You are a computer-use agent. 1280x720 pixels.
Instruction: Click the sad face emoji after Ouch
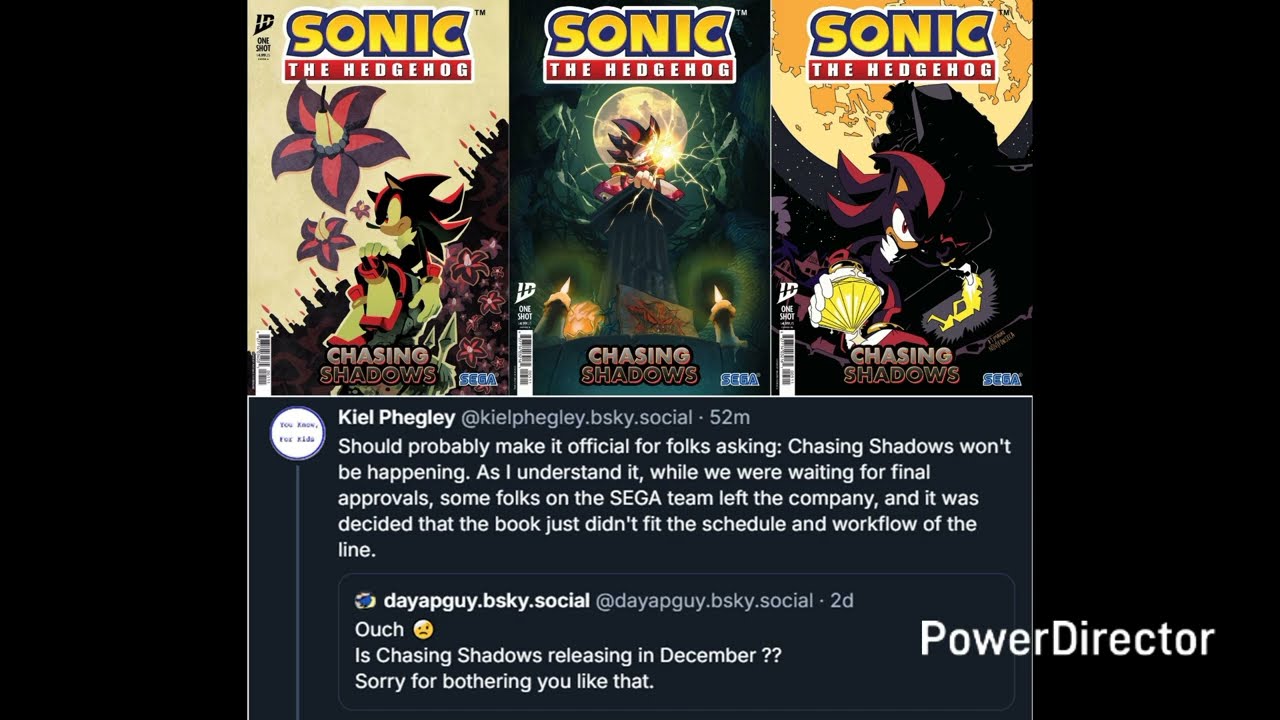[423, 630]
